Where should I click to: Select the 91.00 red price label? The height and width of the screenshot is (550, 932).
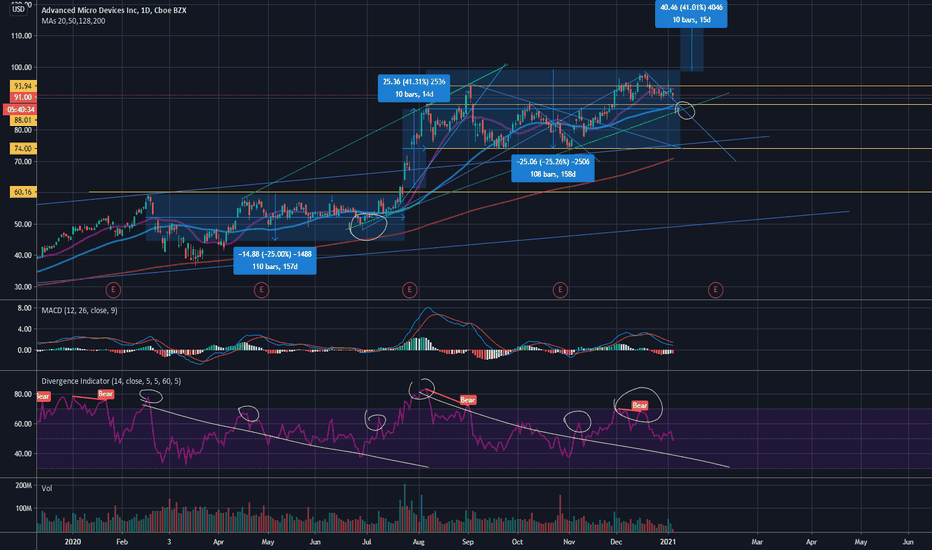click(x=23, y=97)
